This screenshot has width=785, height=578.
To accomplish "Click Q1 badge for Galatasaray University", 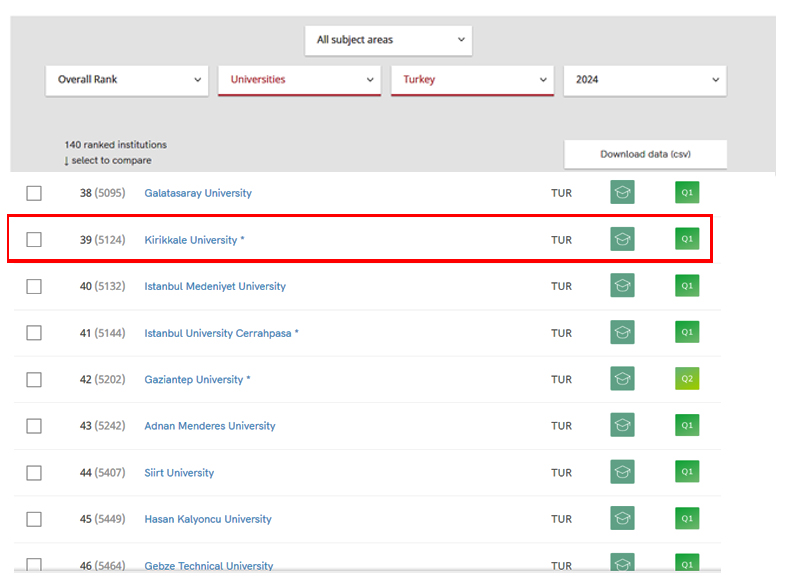I will tap(687, 192).
